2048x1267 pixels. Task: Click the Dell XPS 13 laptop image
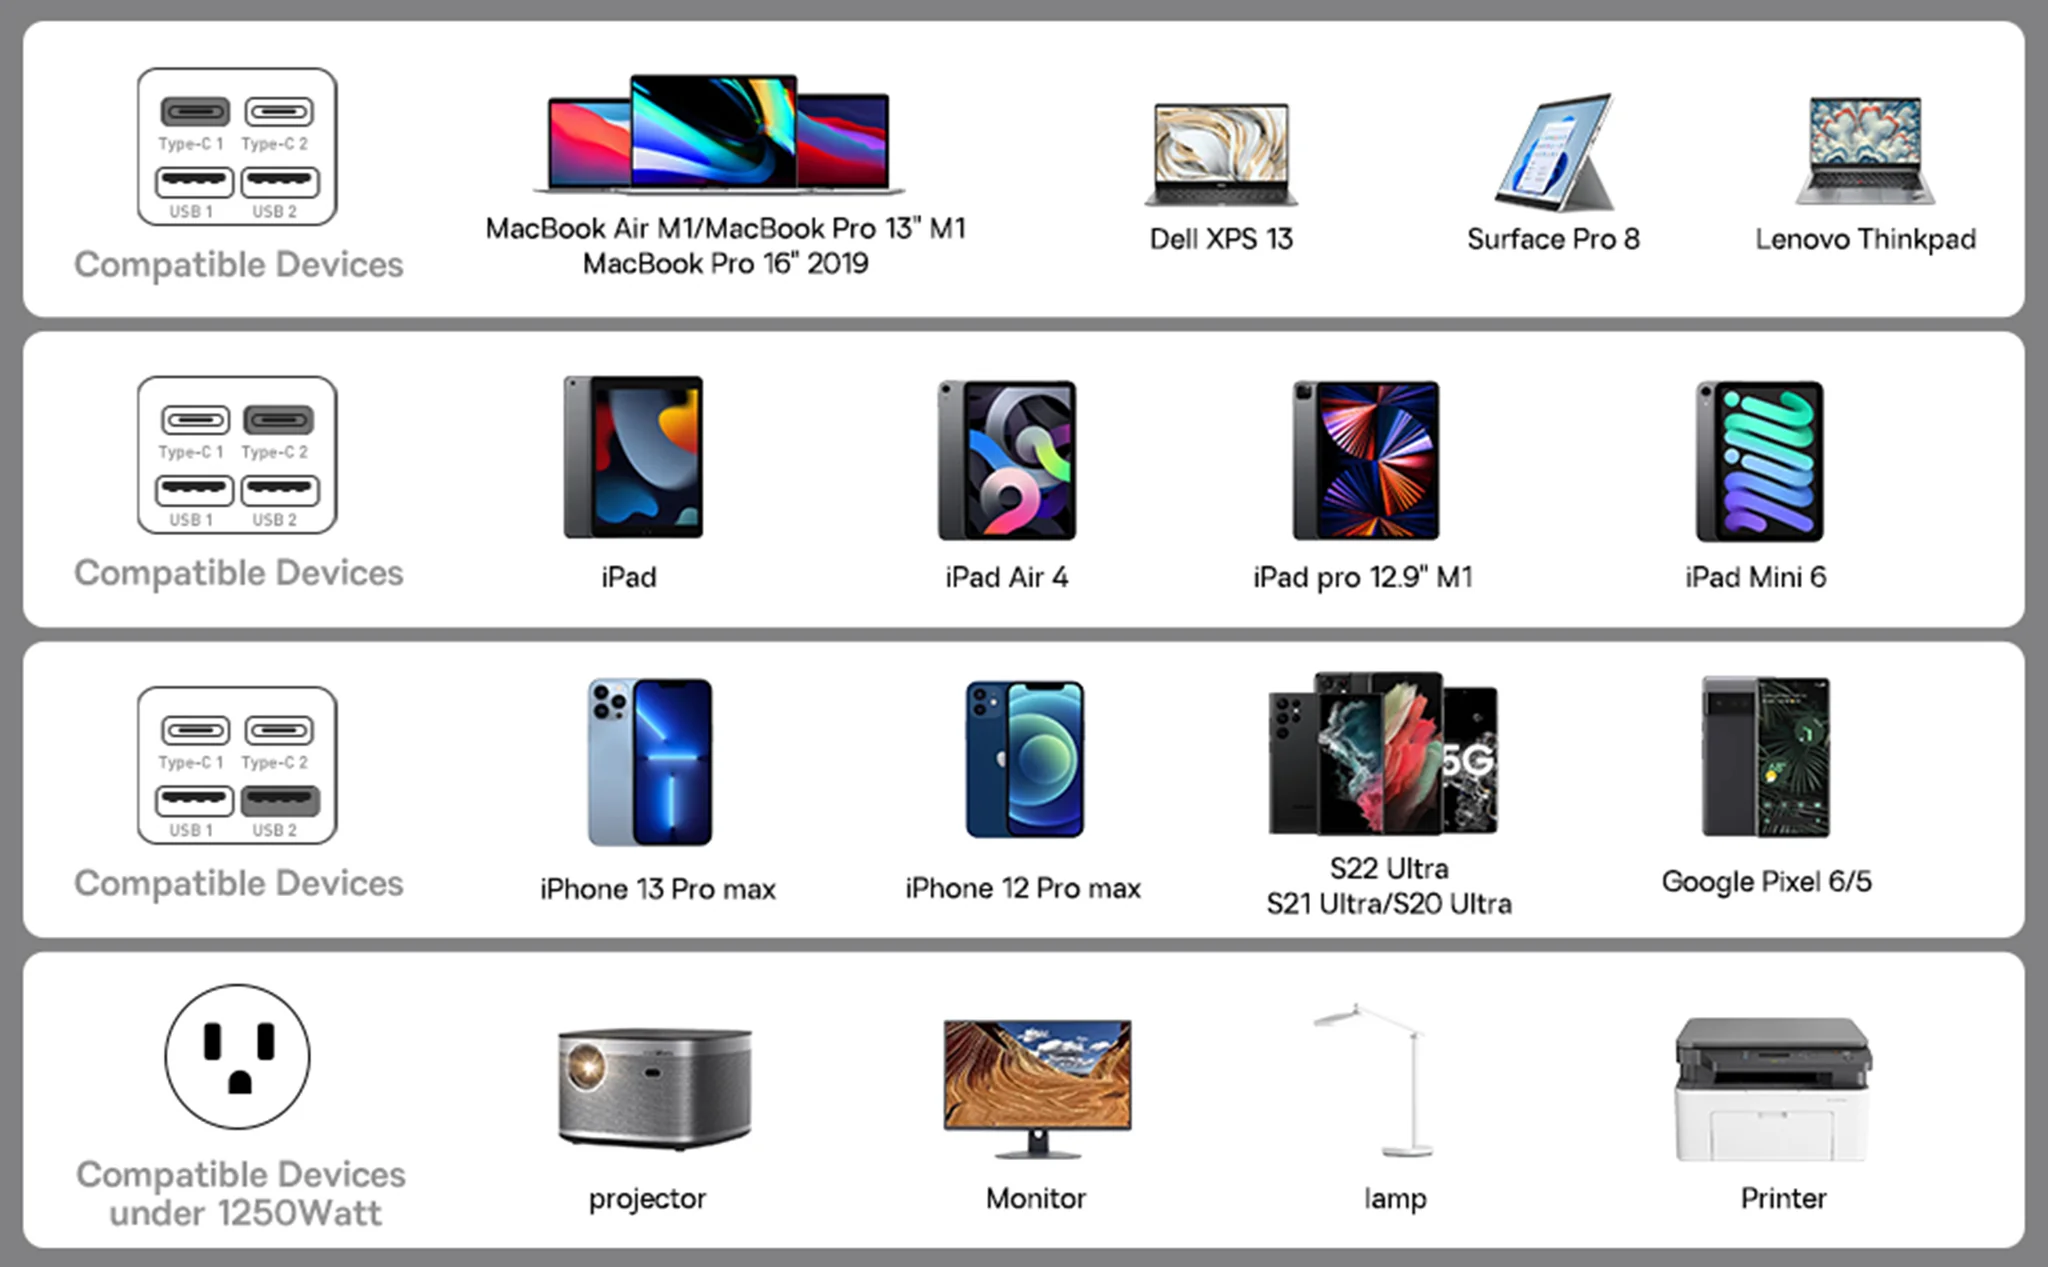coord(1221,154)
